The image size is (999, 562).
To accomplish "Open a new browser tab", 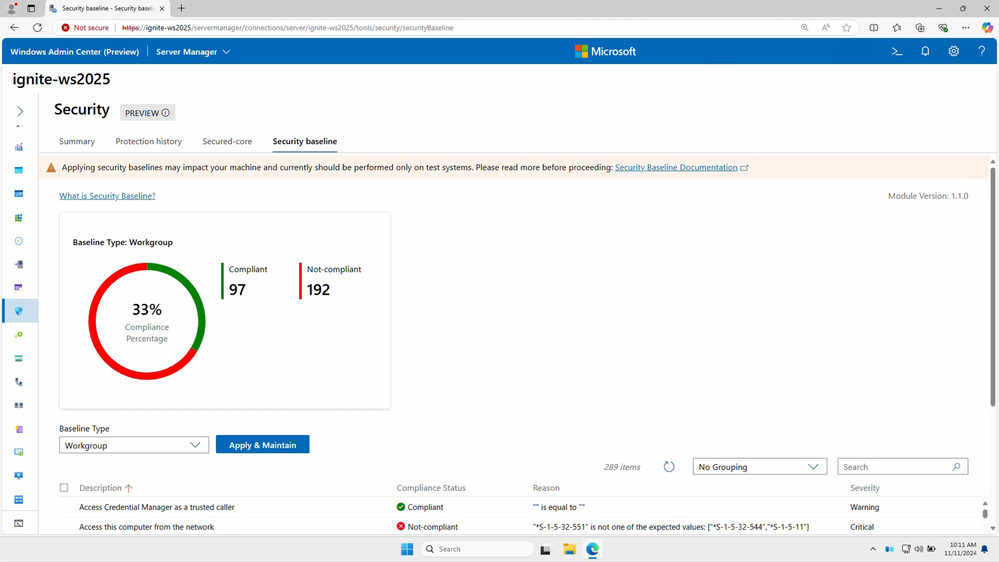I will point(182,8).
